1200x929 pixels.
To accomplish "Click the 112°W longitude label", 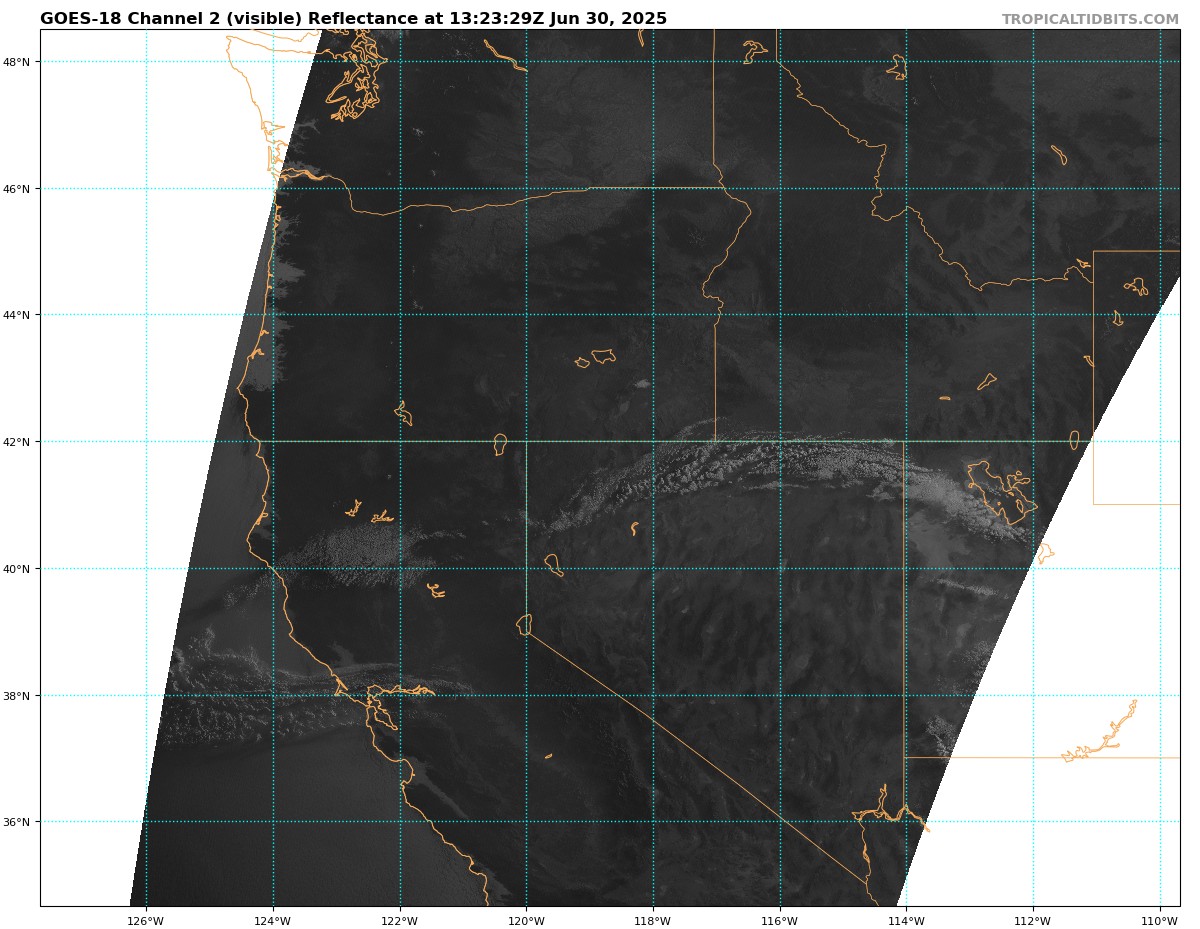I will tap(1033, 920).
